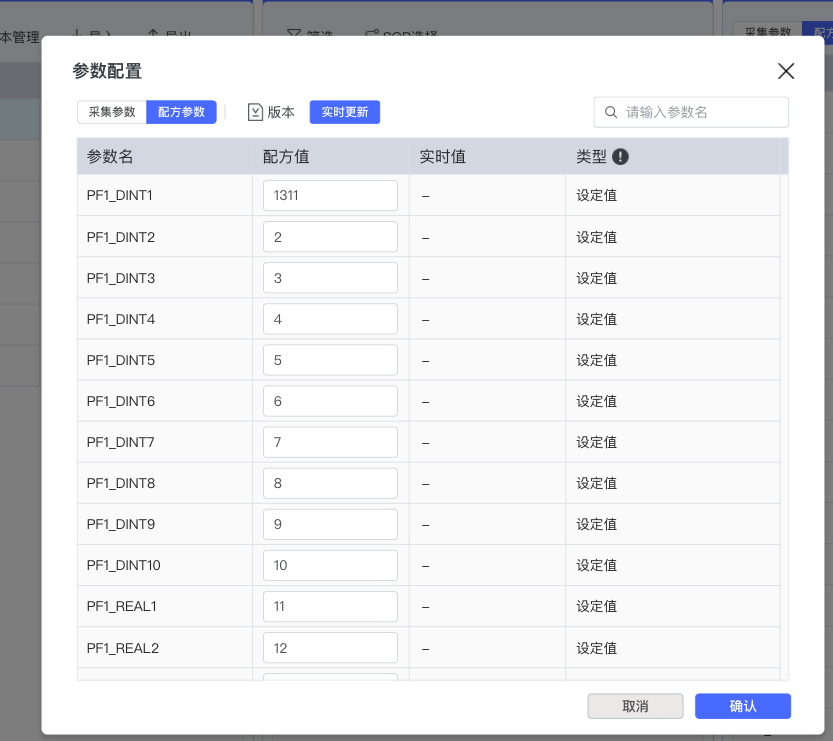Click the info icon next to 类型
The image size is (833, 741).
pyautogui.click(x=620, y=157)
